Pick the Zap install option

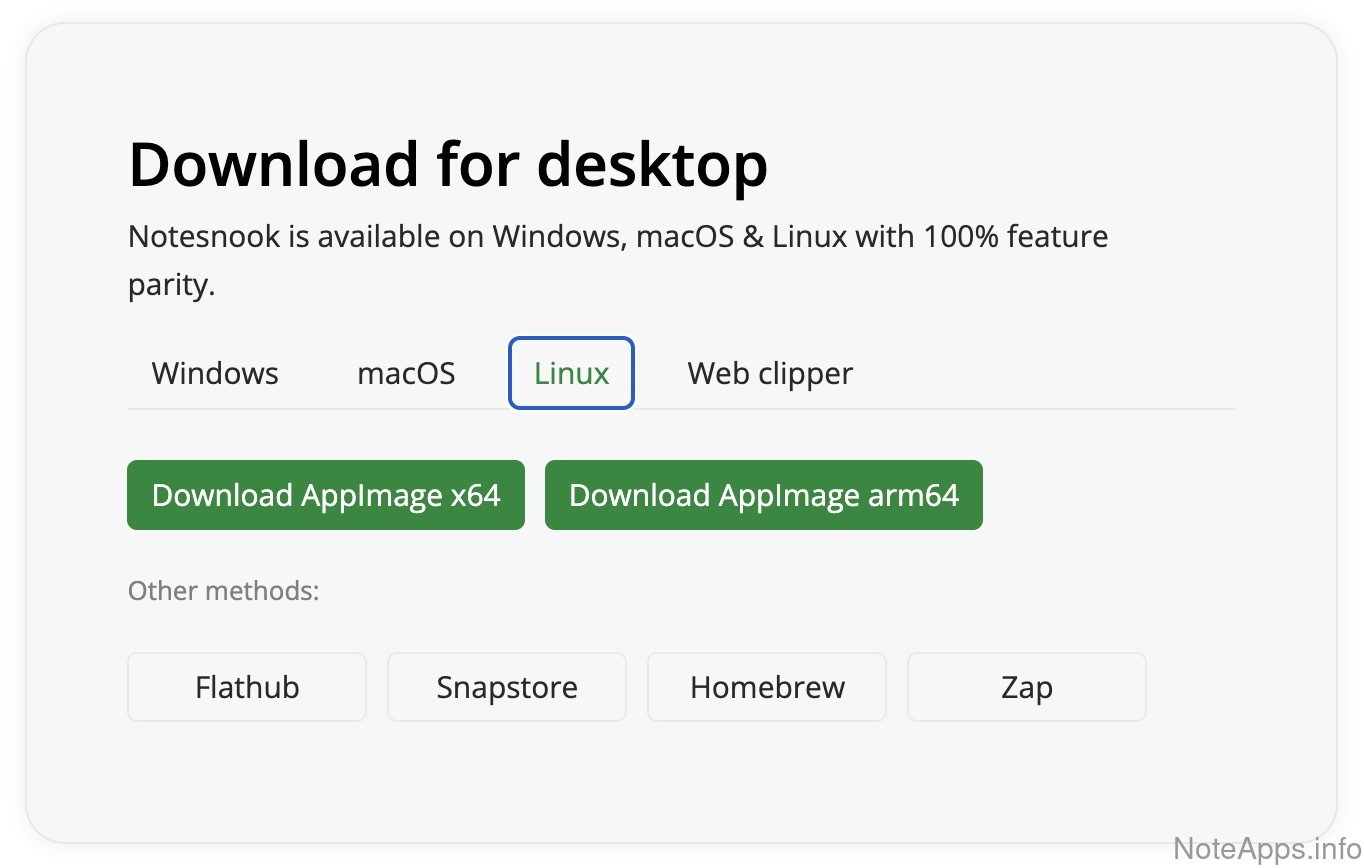(1026, 688)
